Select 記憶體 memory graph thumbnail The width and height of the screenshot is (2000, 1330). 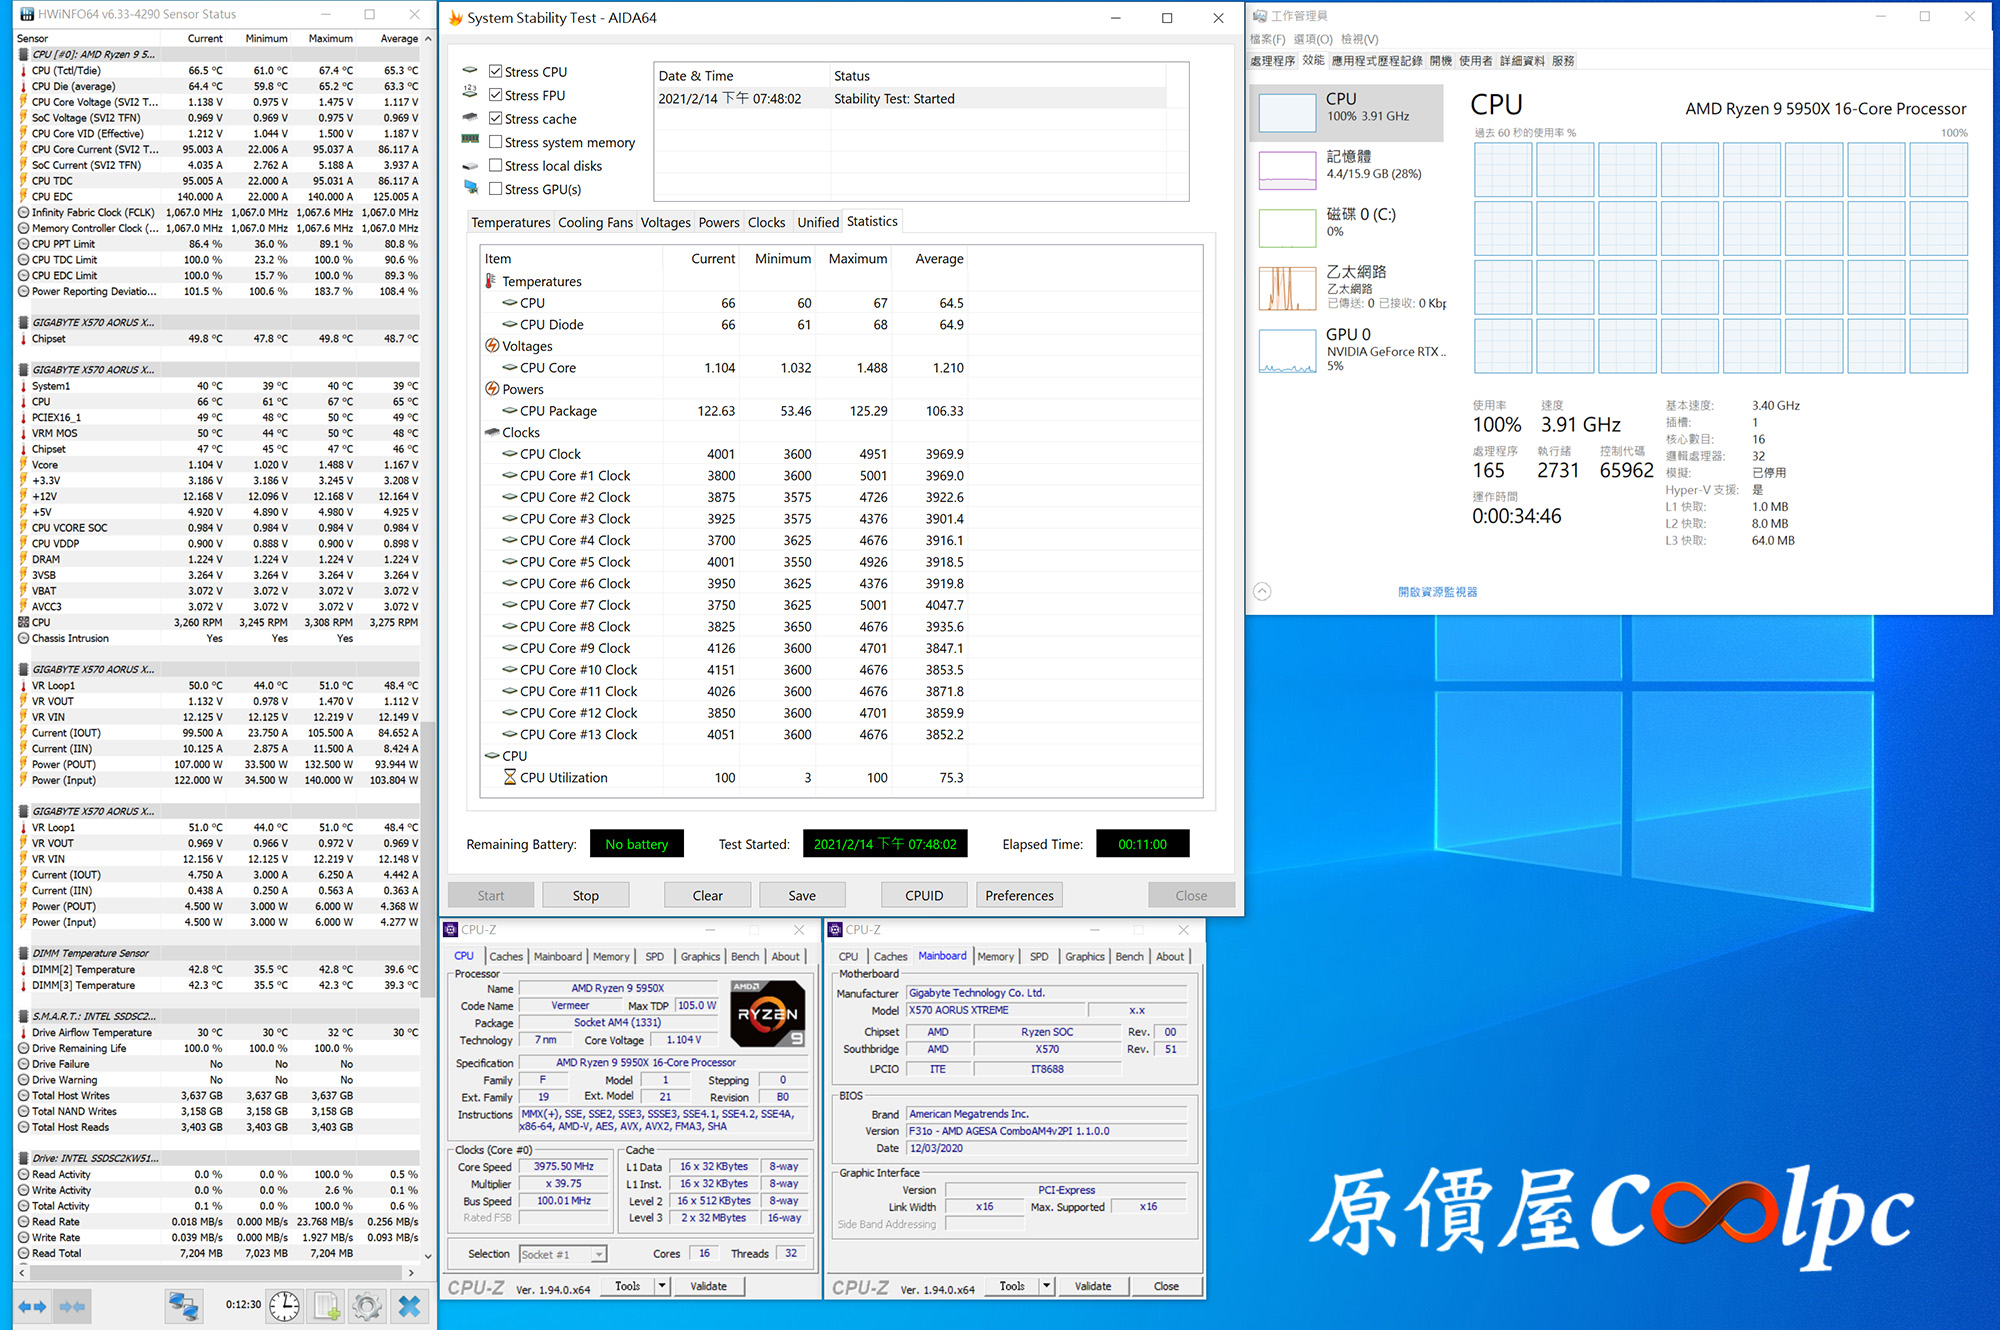click(x=1287, y=170)
